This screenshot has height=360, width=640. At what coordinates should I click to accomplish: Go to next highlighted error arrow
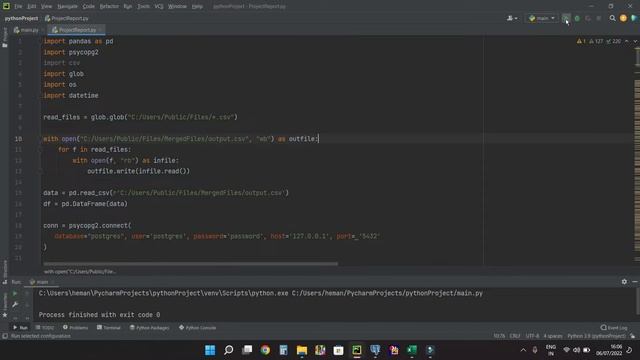pyautogui.click(x=635, y=41)
